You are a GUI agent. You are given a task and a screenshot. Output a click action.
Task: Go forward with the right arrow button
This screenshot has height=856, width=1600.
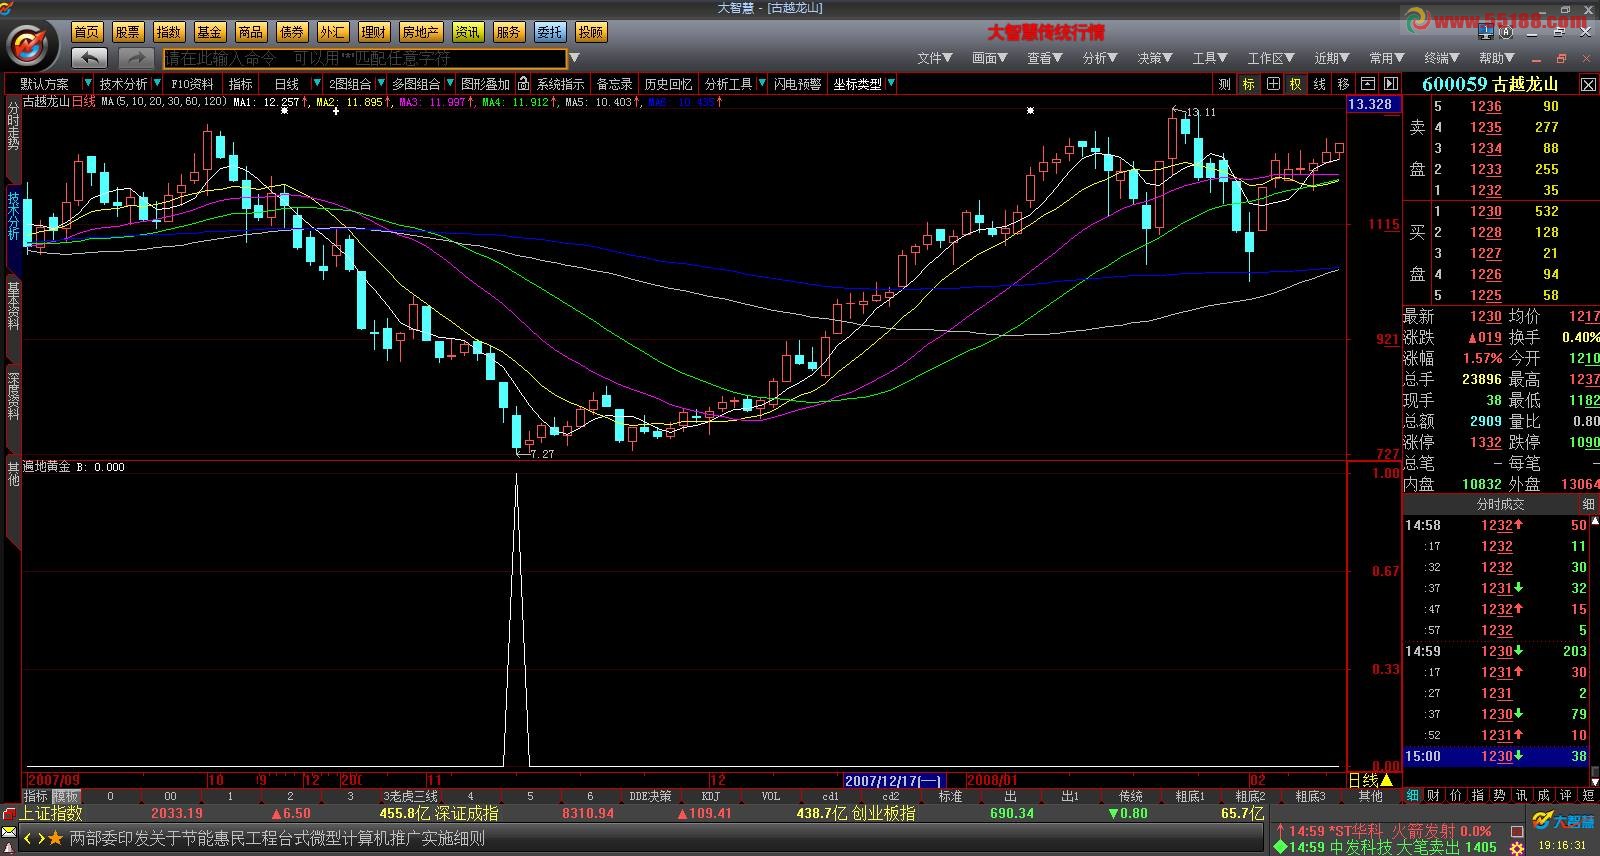(136, 58)
